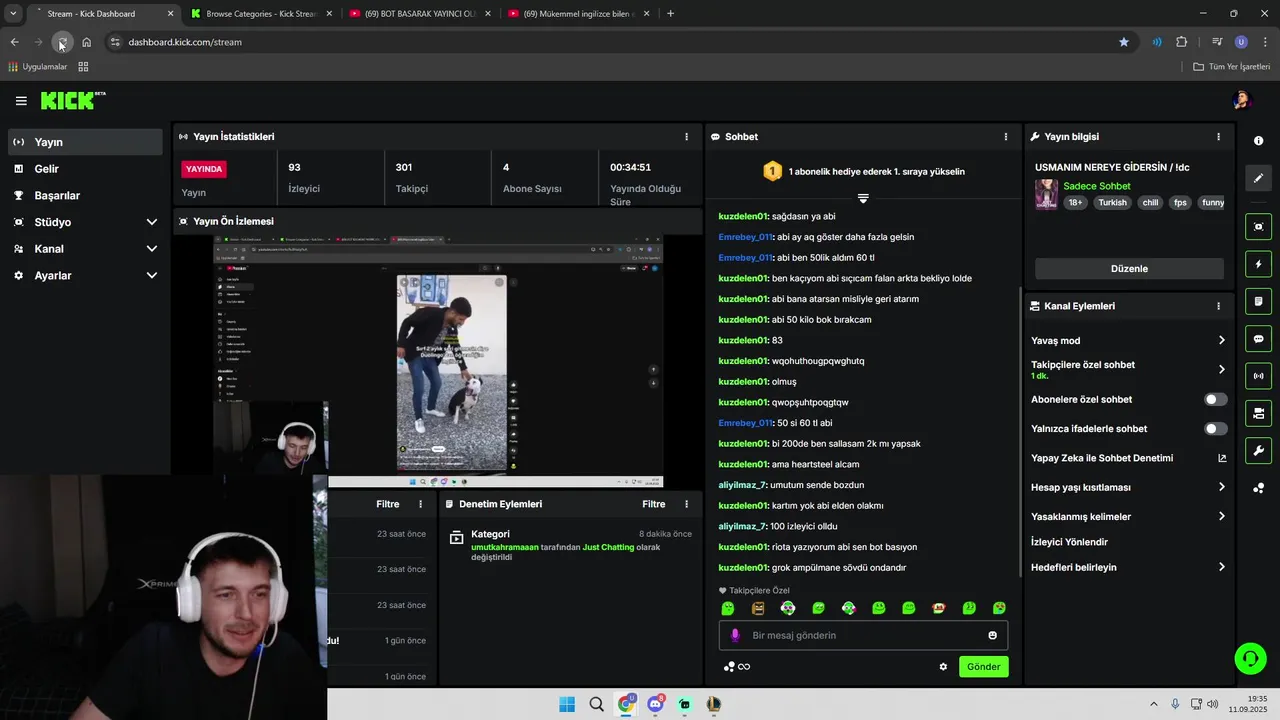
Task: Click the infinity icon below chat input
Action: click(x=744, y=667)
